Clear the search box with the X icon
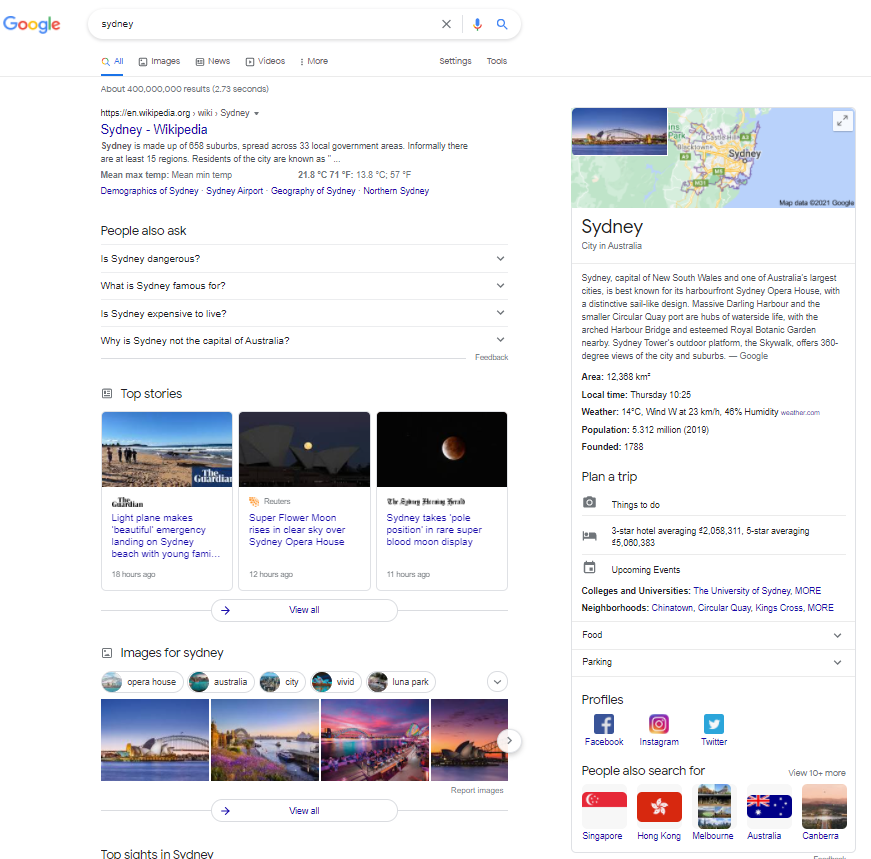871x859 pixels. tap(446, 24)
